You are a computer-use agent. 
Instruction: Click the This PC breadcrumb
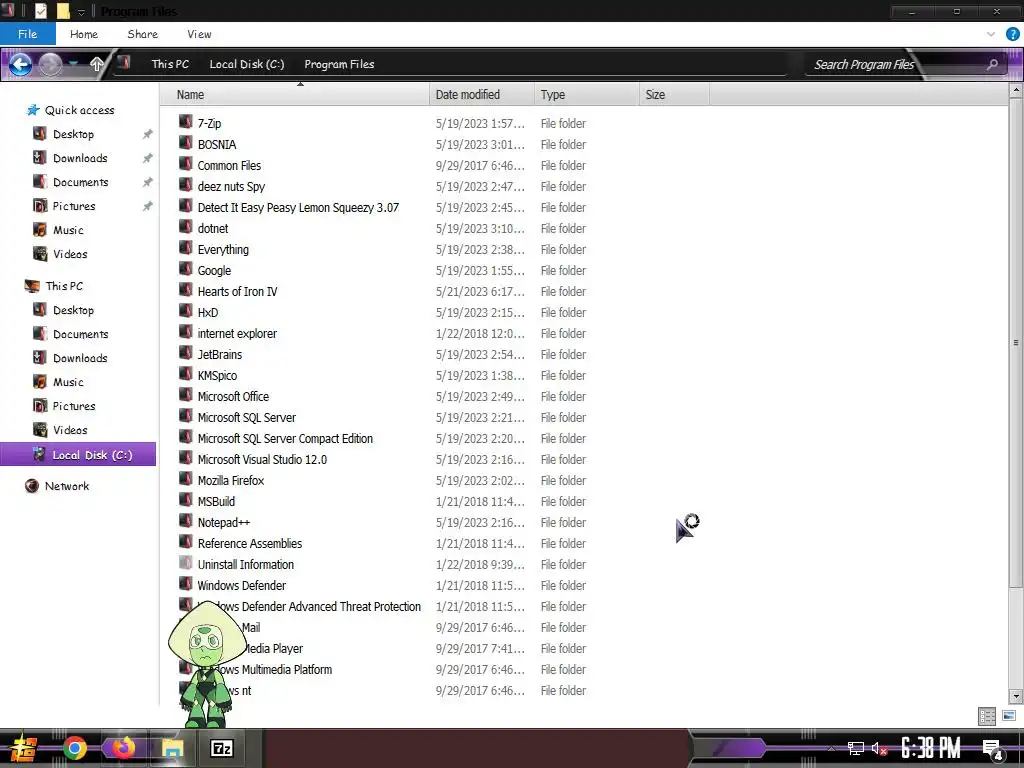tap(170, 64)
